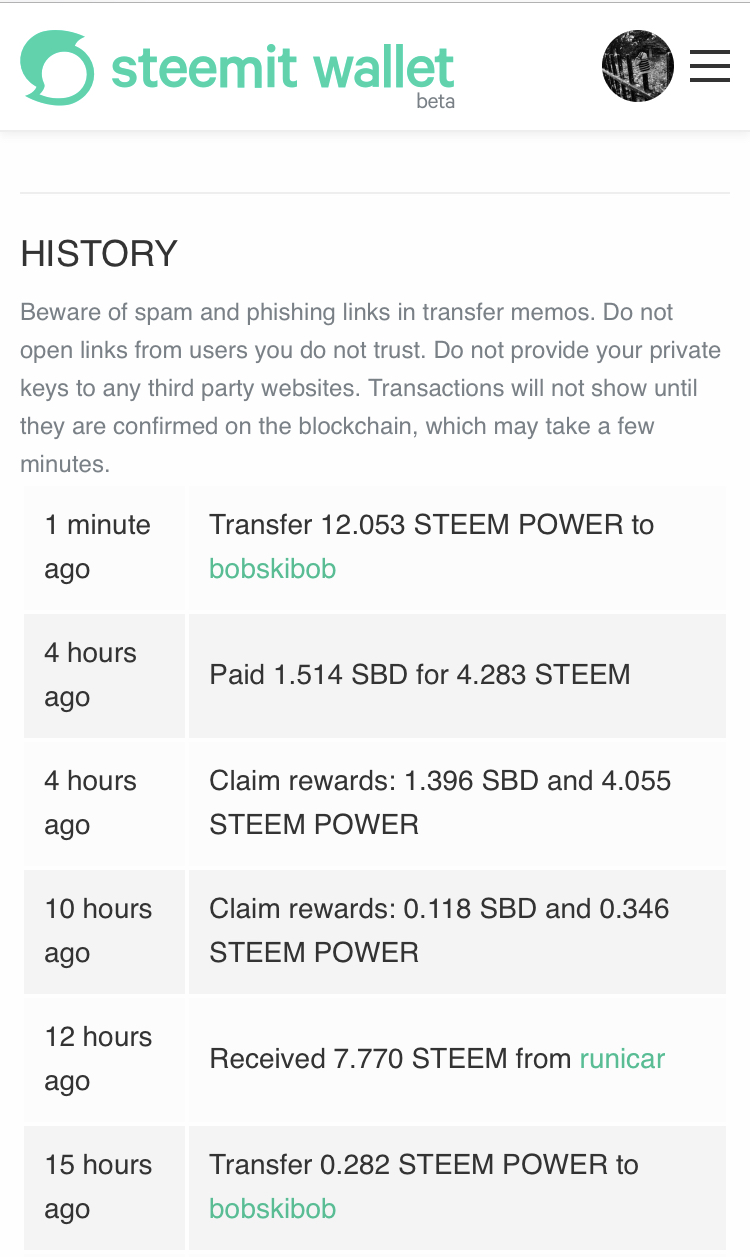Image resolution: width=750 pixels, height=1257 pixels.
Task: Open the user profile avatar
Action: coord(638,66)
